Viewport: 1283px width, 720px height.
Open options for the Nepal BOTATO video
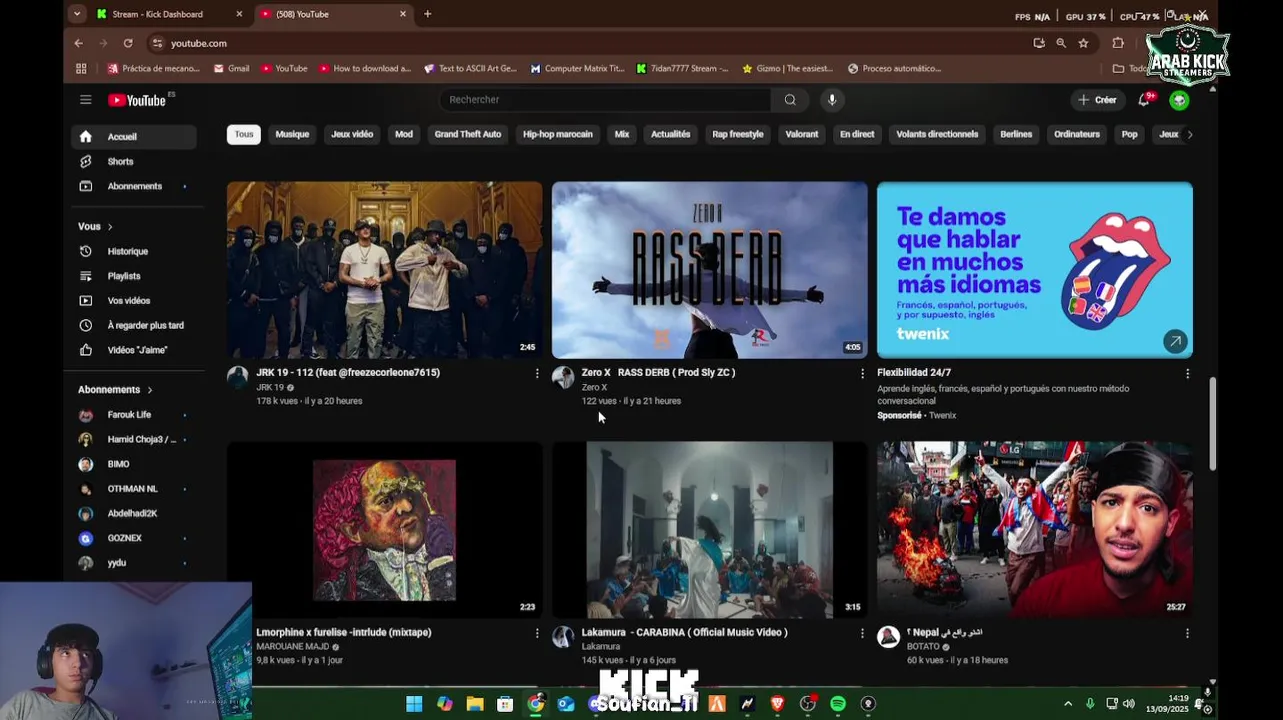(x=1187, y=633)
